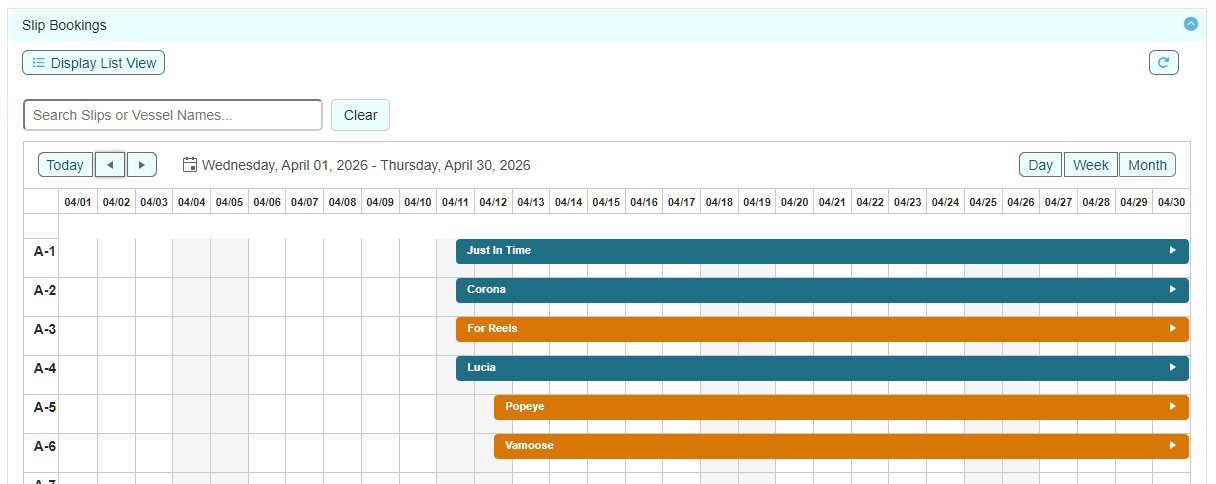
Task: Select slip row A-3
Action: tap(44, 329)
